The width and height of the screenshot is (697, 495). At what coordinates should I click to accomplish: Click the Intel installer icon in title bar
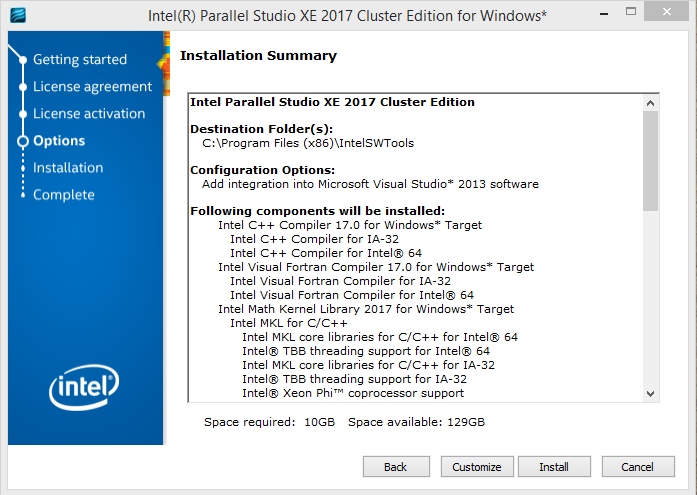pos(17,16)
